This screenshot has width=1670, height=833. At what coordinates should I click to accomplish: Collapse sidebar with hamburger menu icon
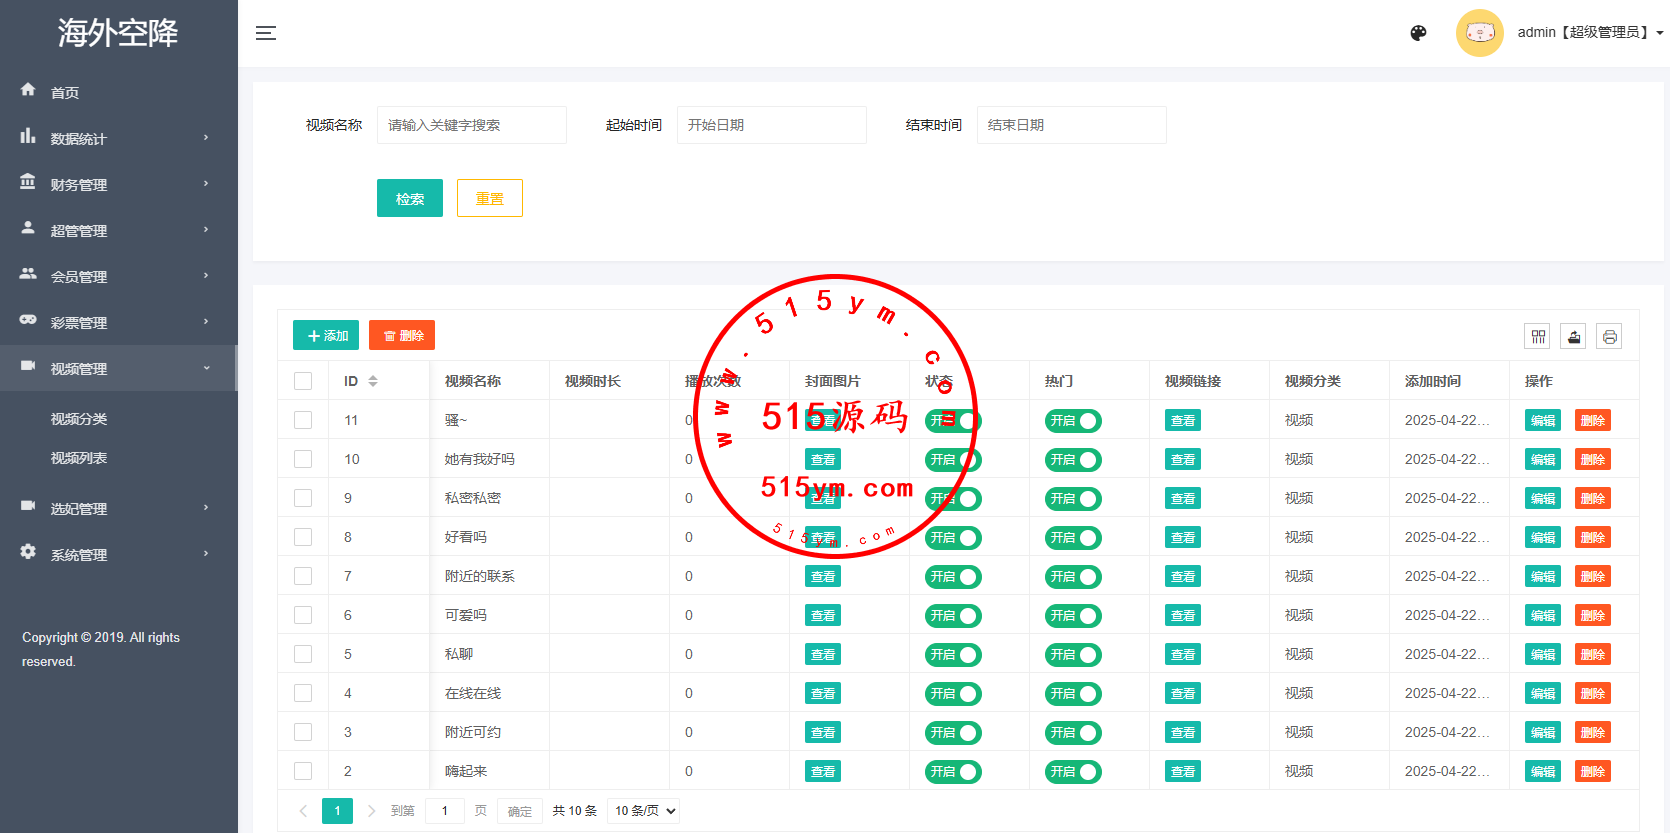[265, 33]
